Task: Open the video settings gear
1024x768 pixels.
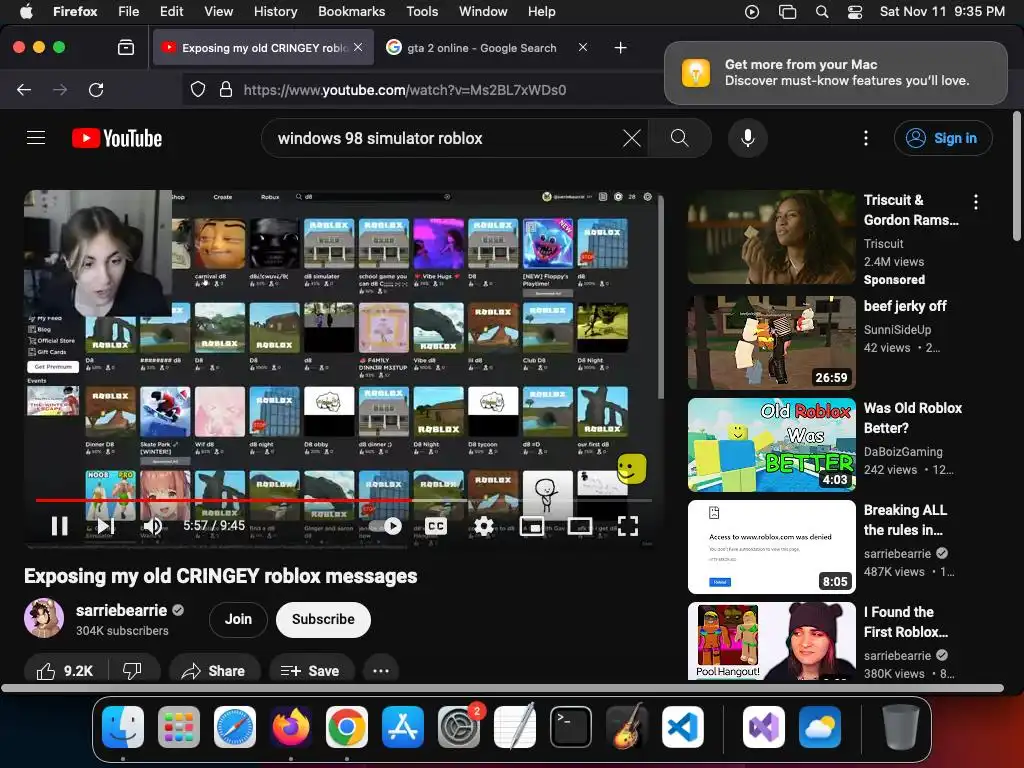Action: tap(484, 526)
